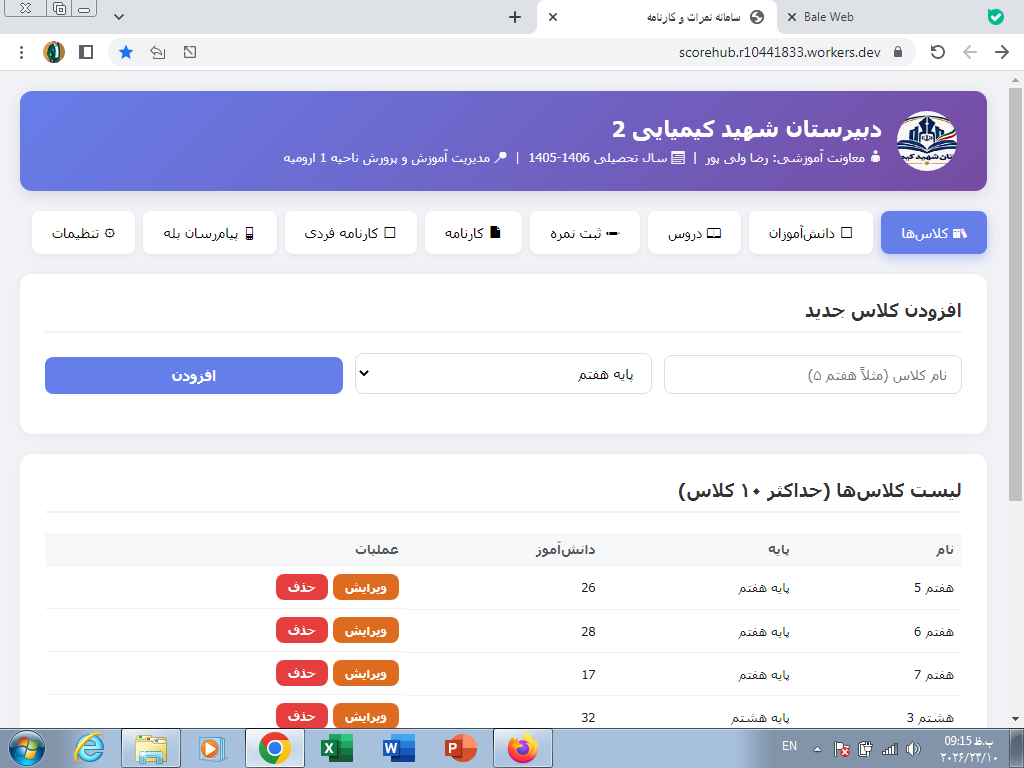
Task: Click the scrollbar down arrow
Action: 1015,719
